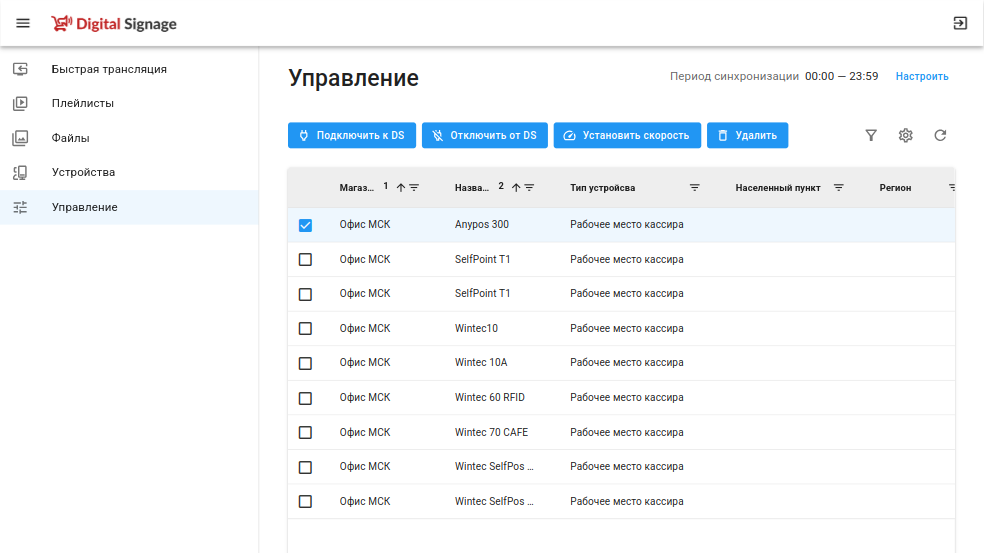
Task: Click the logout icon in header
Action: 960,23
